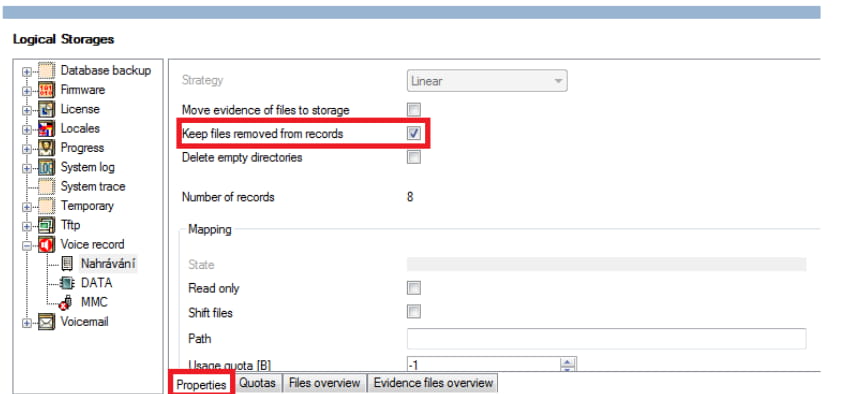This screenshot has height=394, width=849.
Task: Select License in the tree
Action: click(x=80, y=109)
